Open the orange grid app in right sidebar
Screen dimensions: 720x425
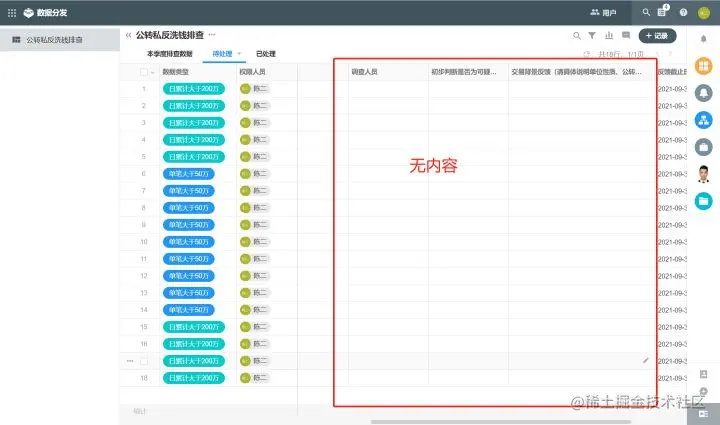click(x=703, y=67)
